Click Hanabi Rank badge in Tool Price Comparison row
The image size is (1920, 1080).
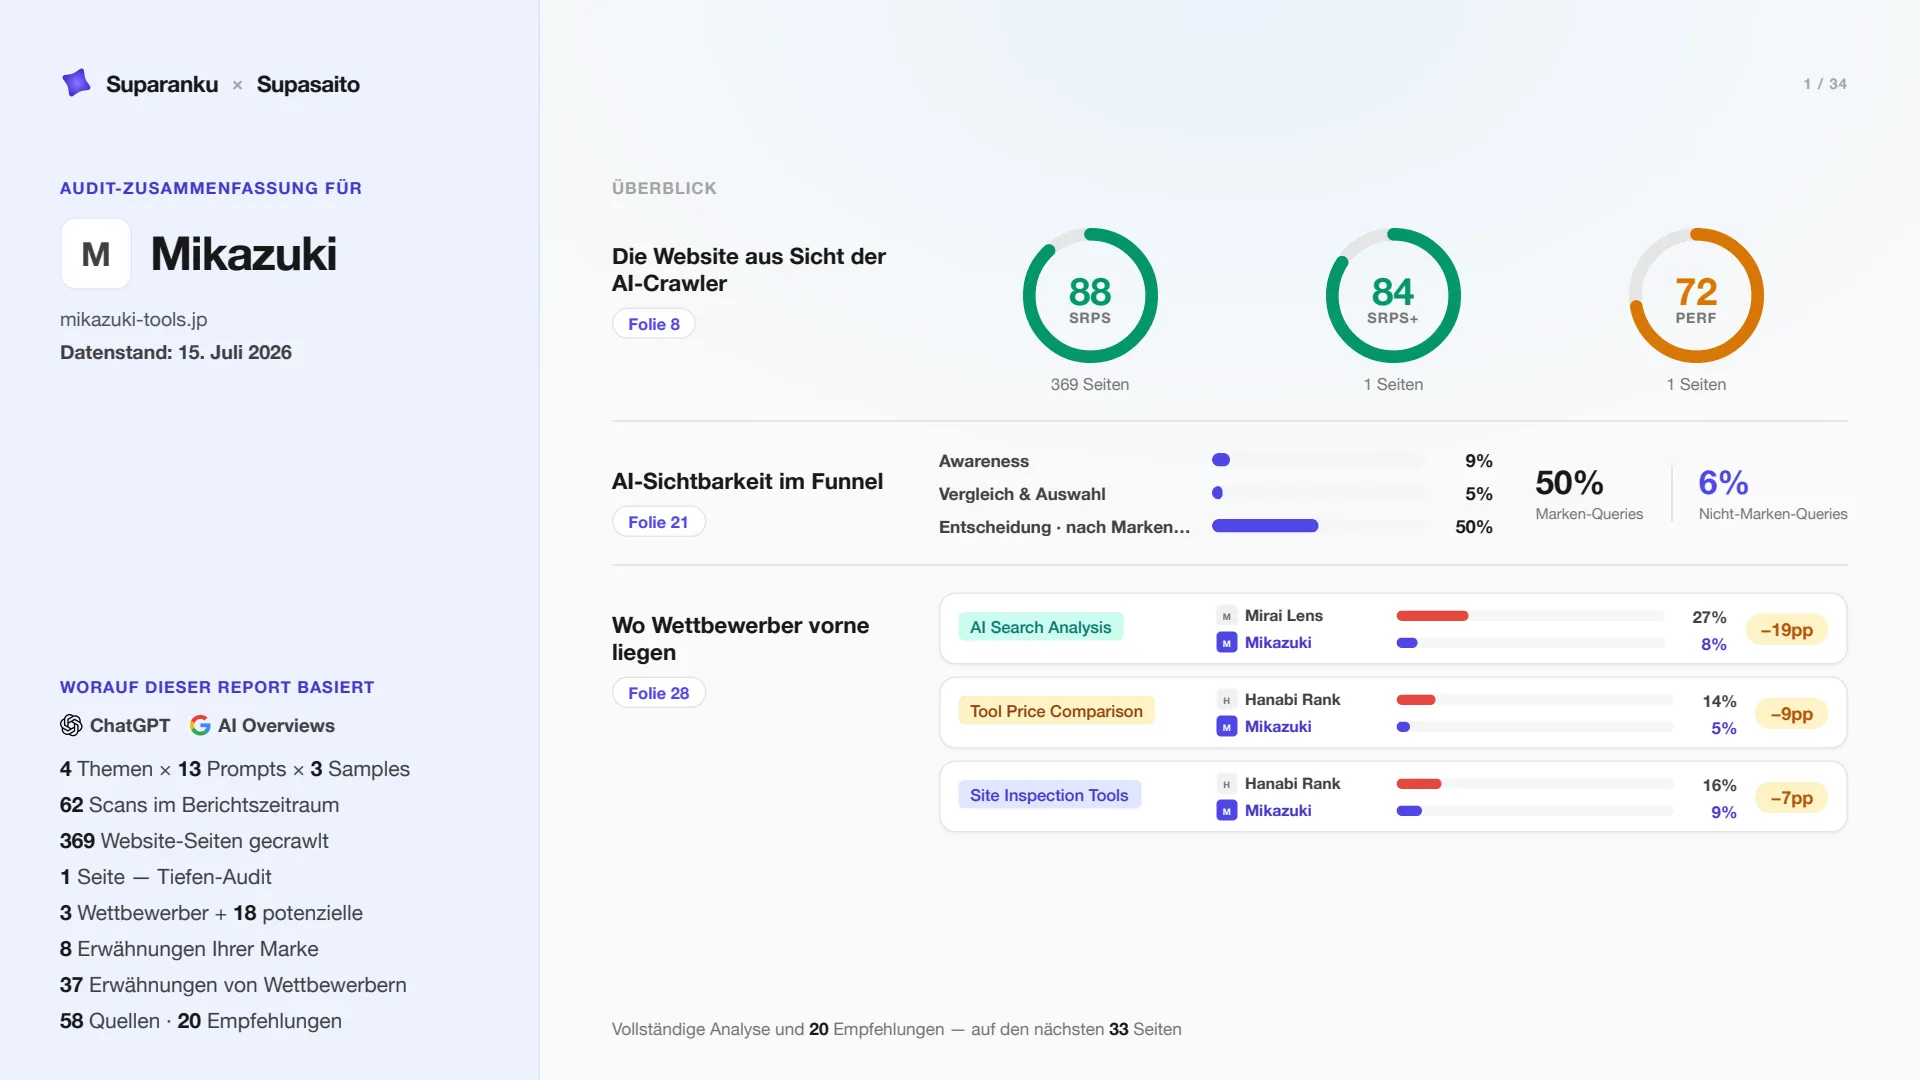1226,700
